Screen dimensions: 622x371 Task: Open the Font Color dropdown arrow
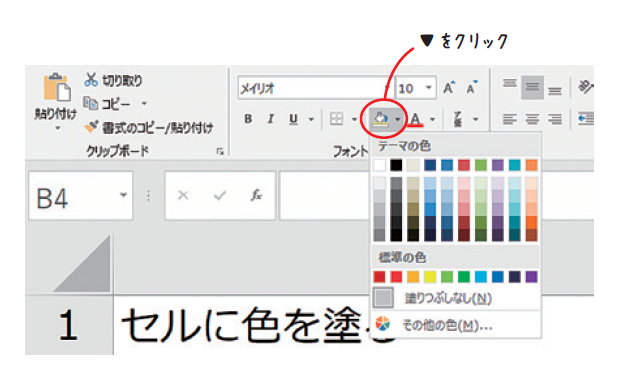(x=432, y=119)
